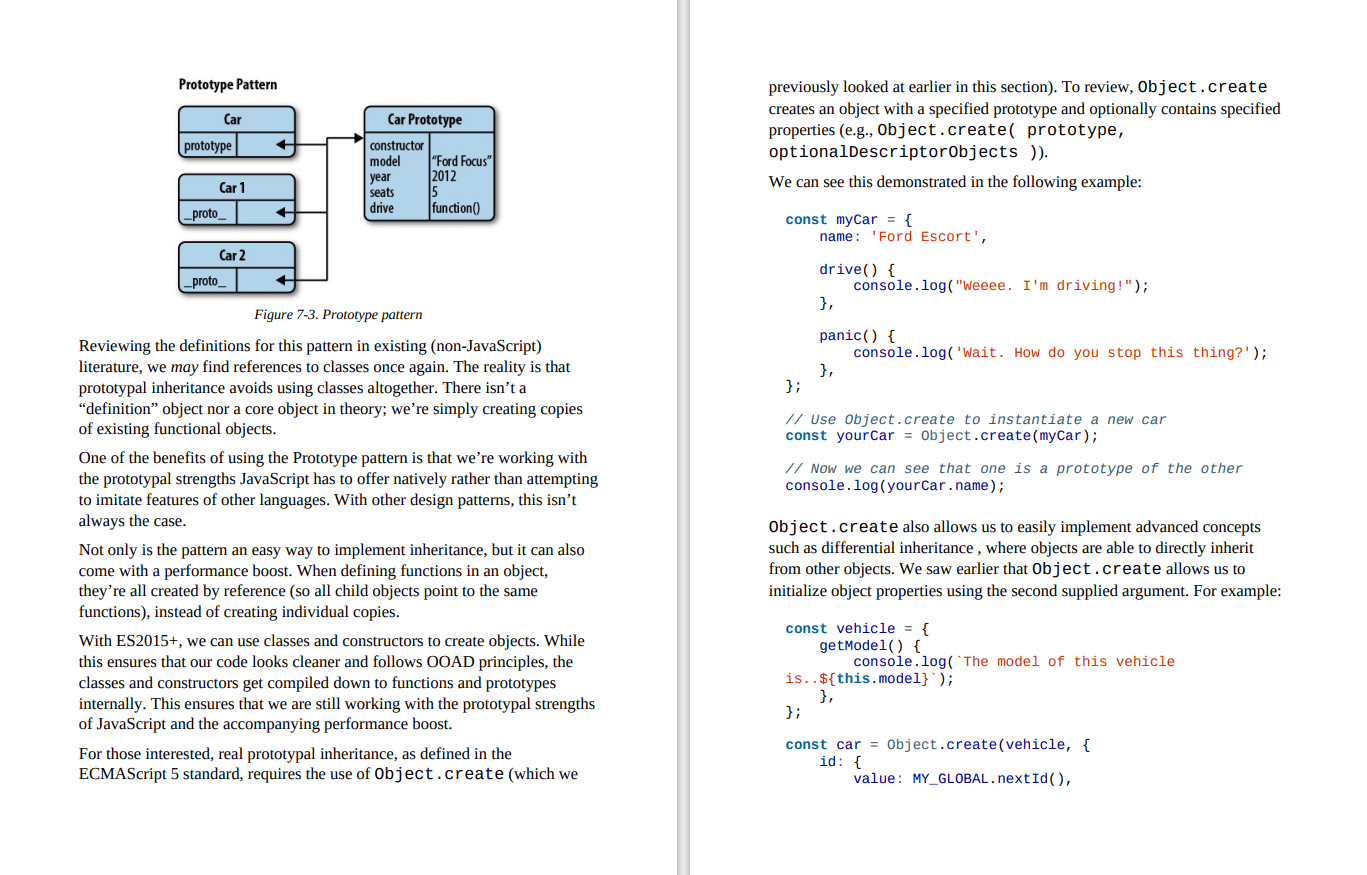Click the "drive() {" code line

click(857, 269)
